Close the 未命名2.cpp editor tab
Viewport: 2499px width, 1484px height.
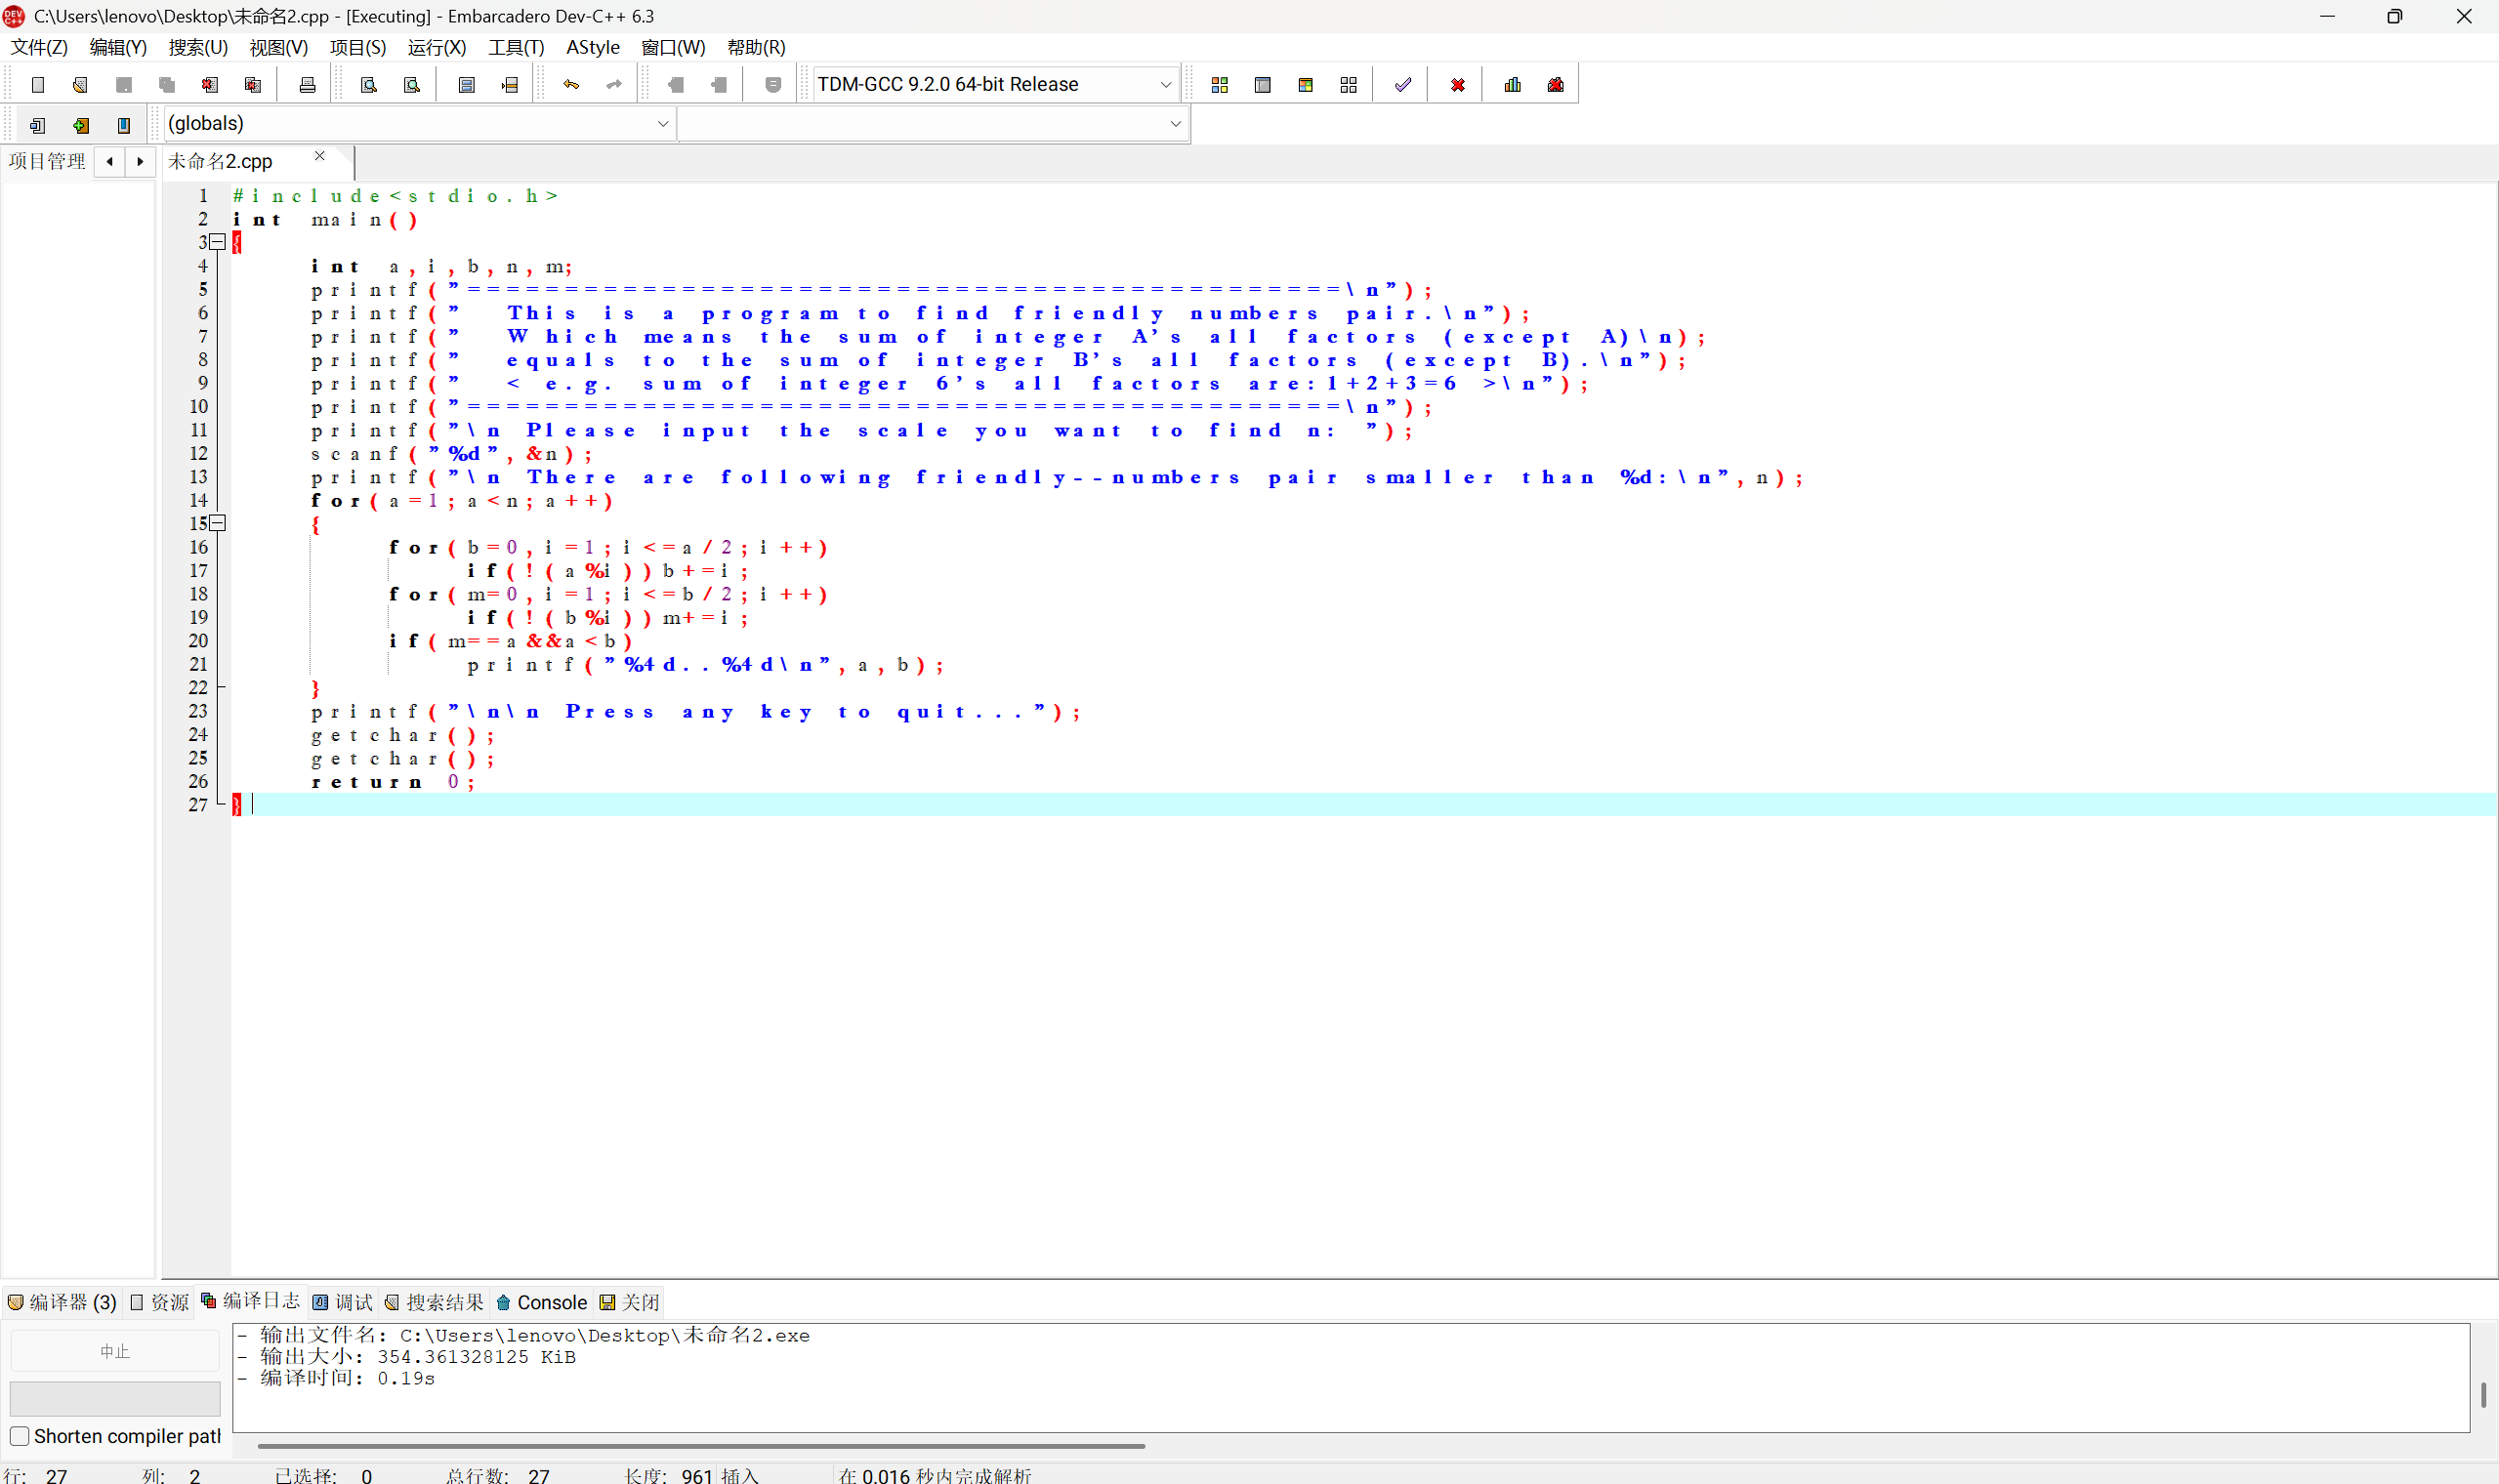(x=319, y=156)
